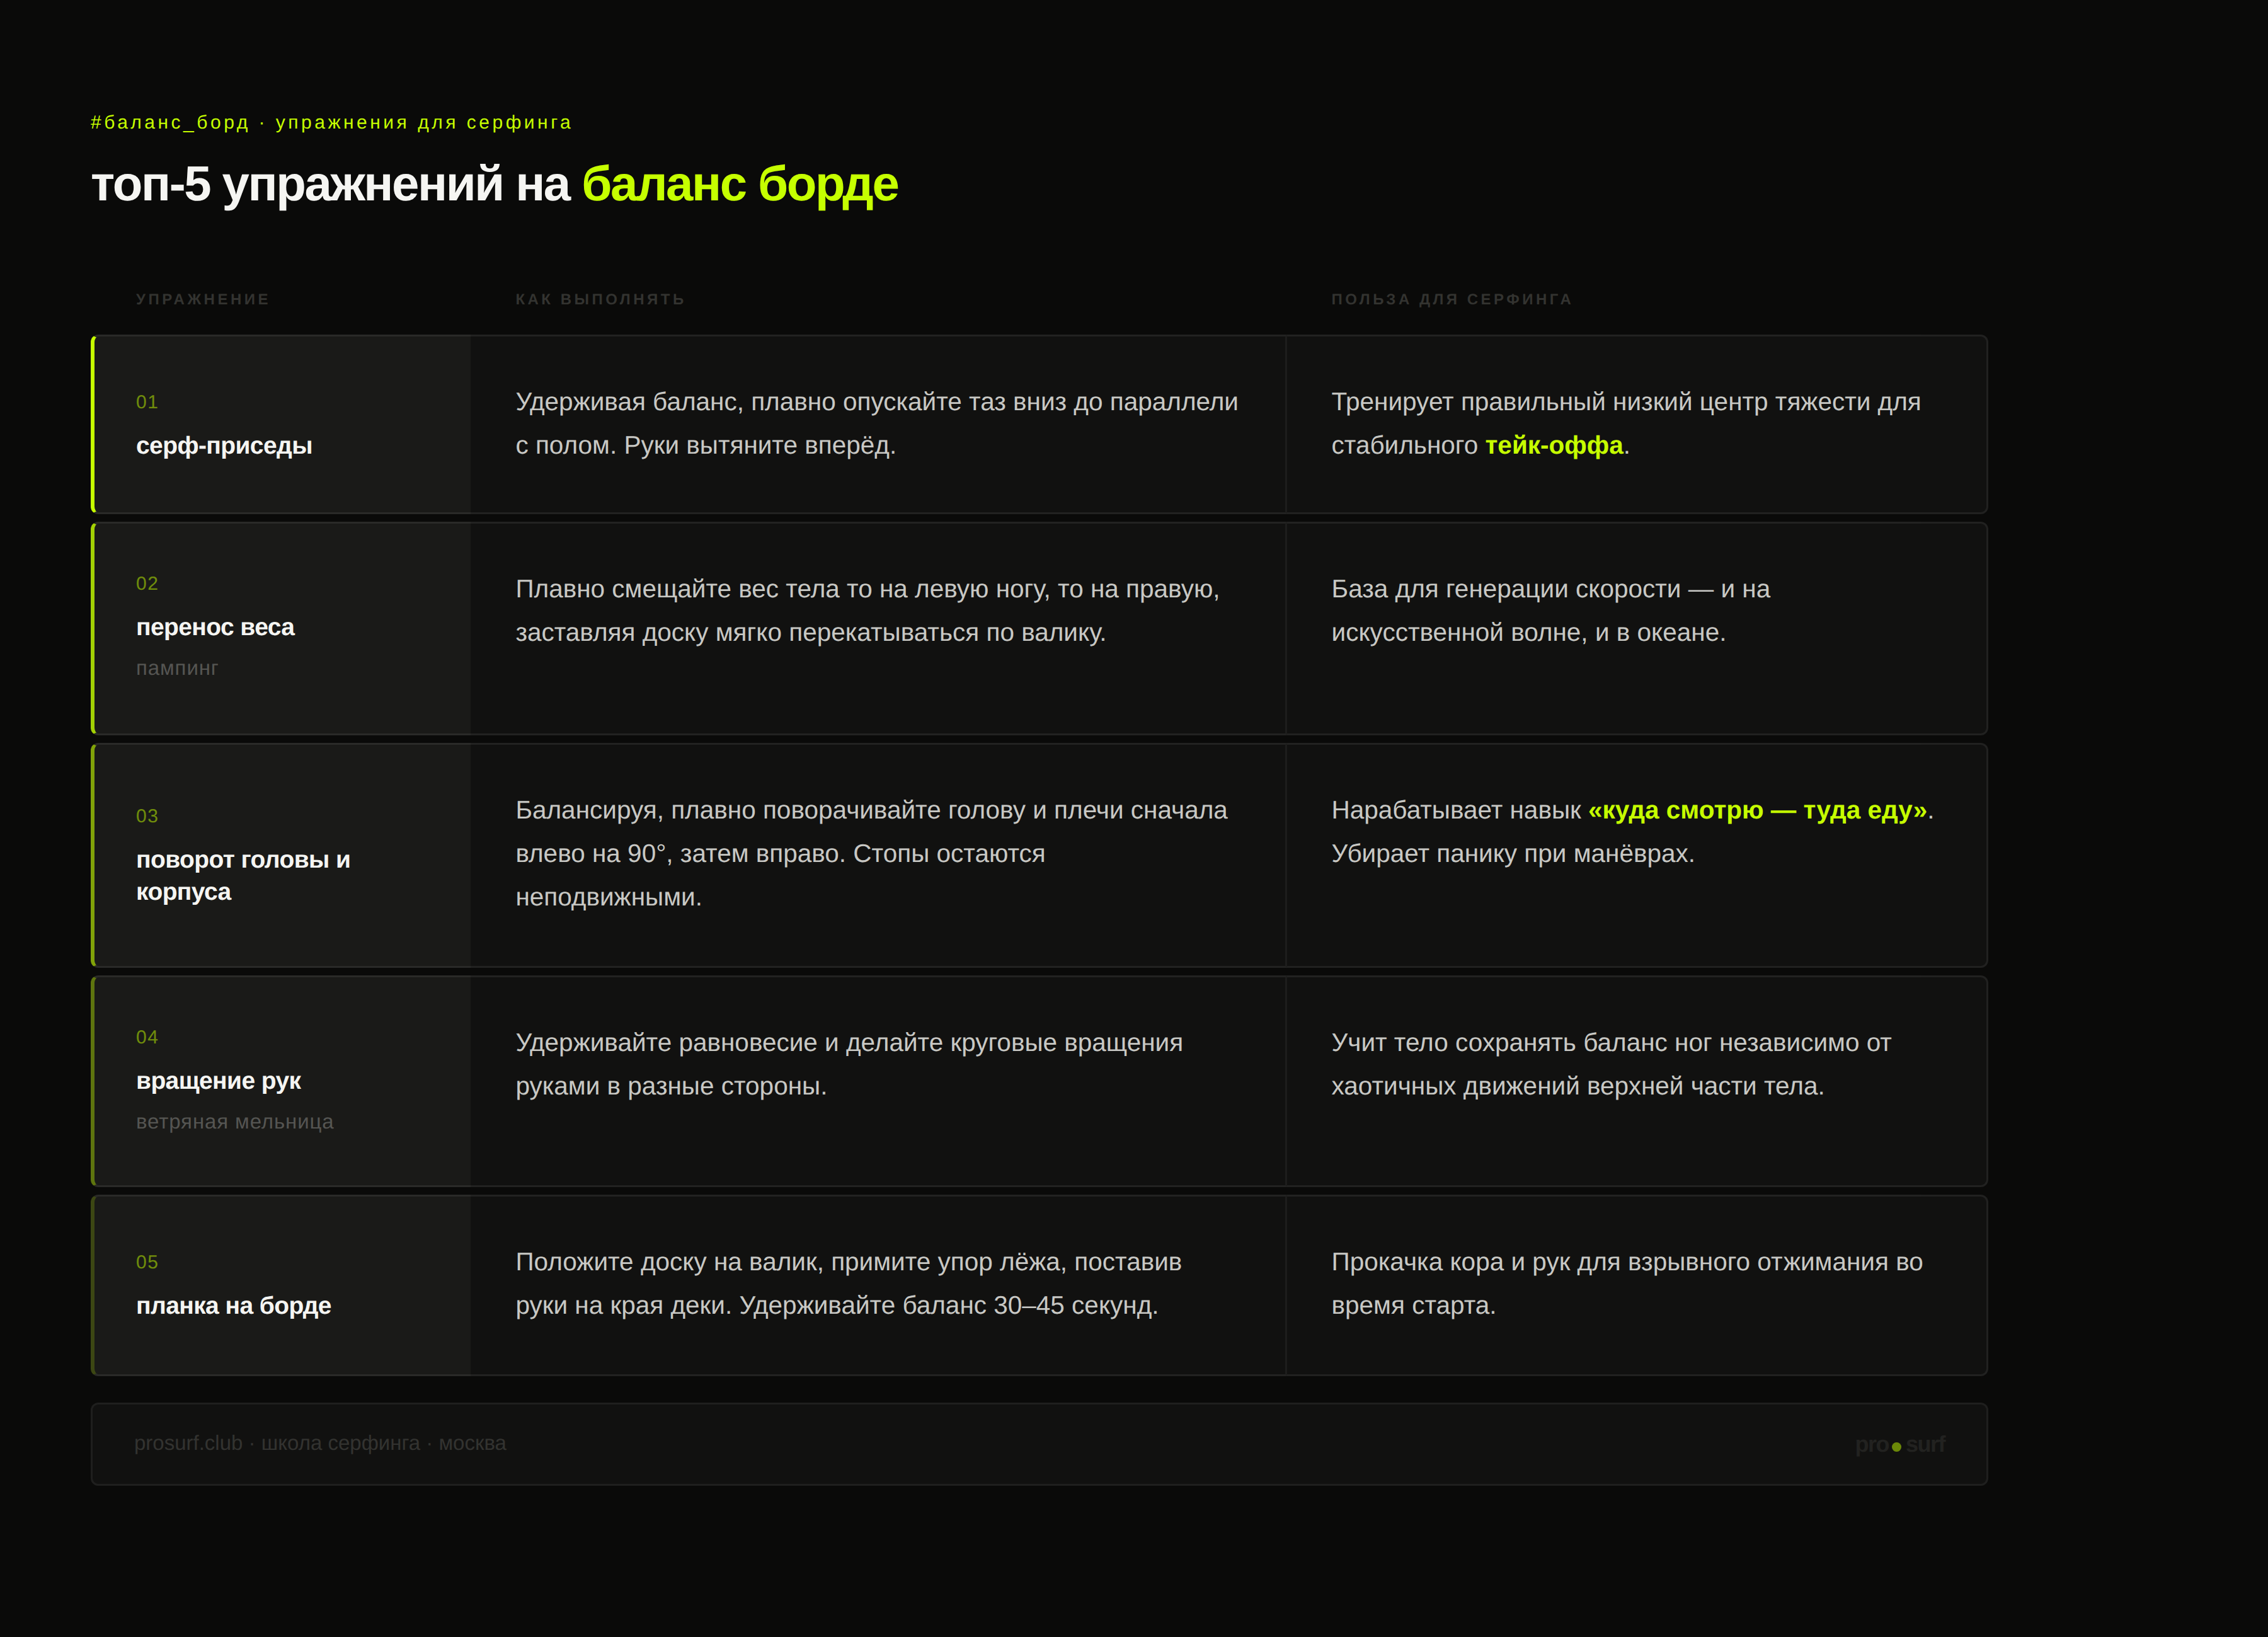Click the highlighted тейк-оффа term

click(1554, 445)
